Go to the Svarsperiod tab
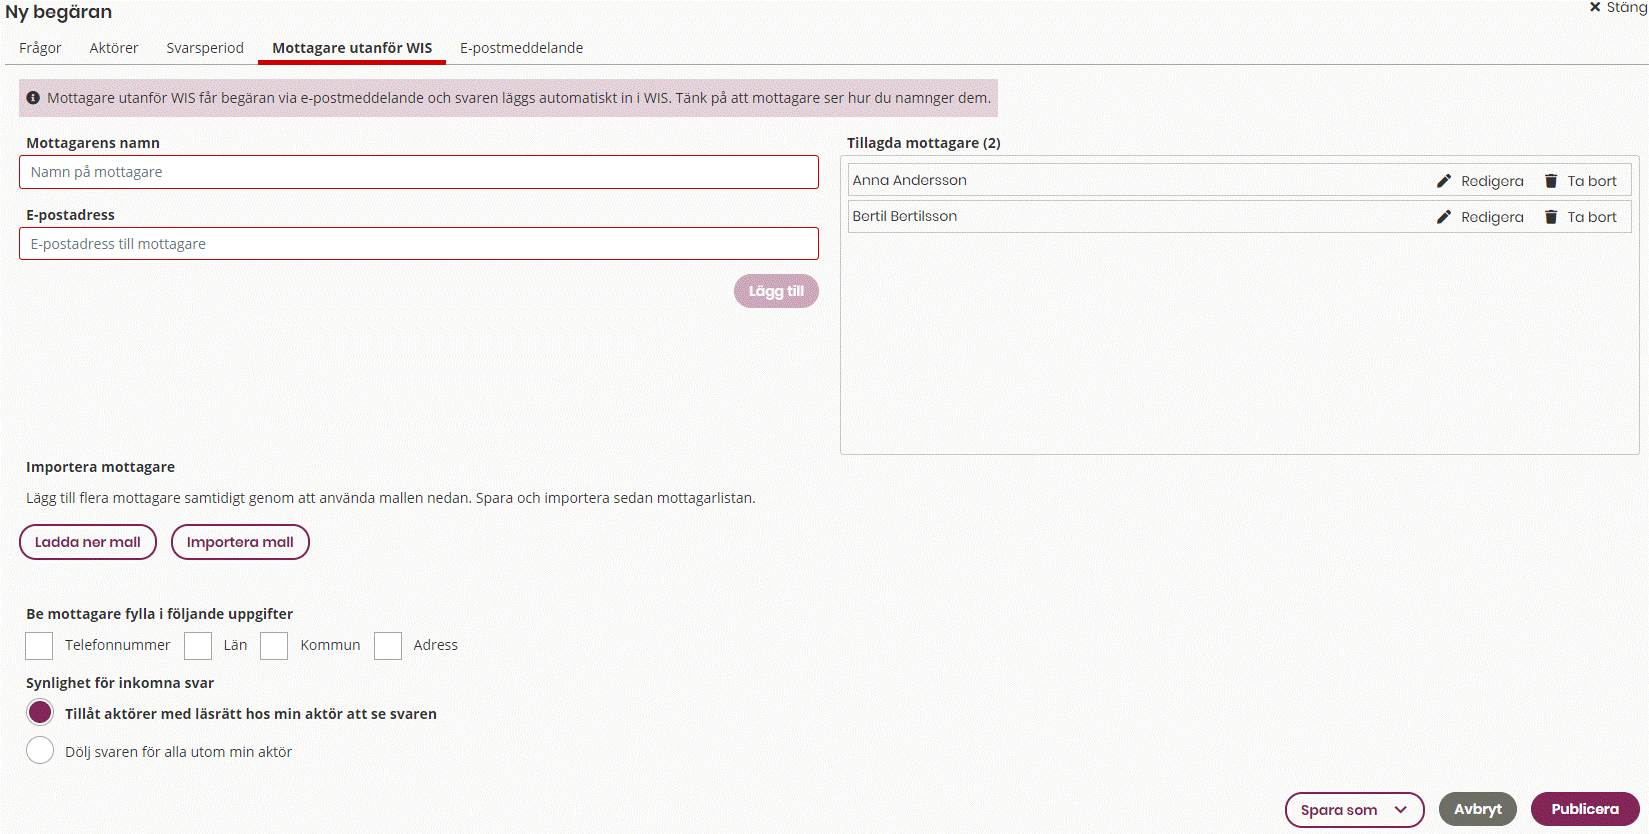The width and height of the screenshot is (1649, 834). [205, 48]
